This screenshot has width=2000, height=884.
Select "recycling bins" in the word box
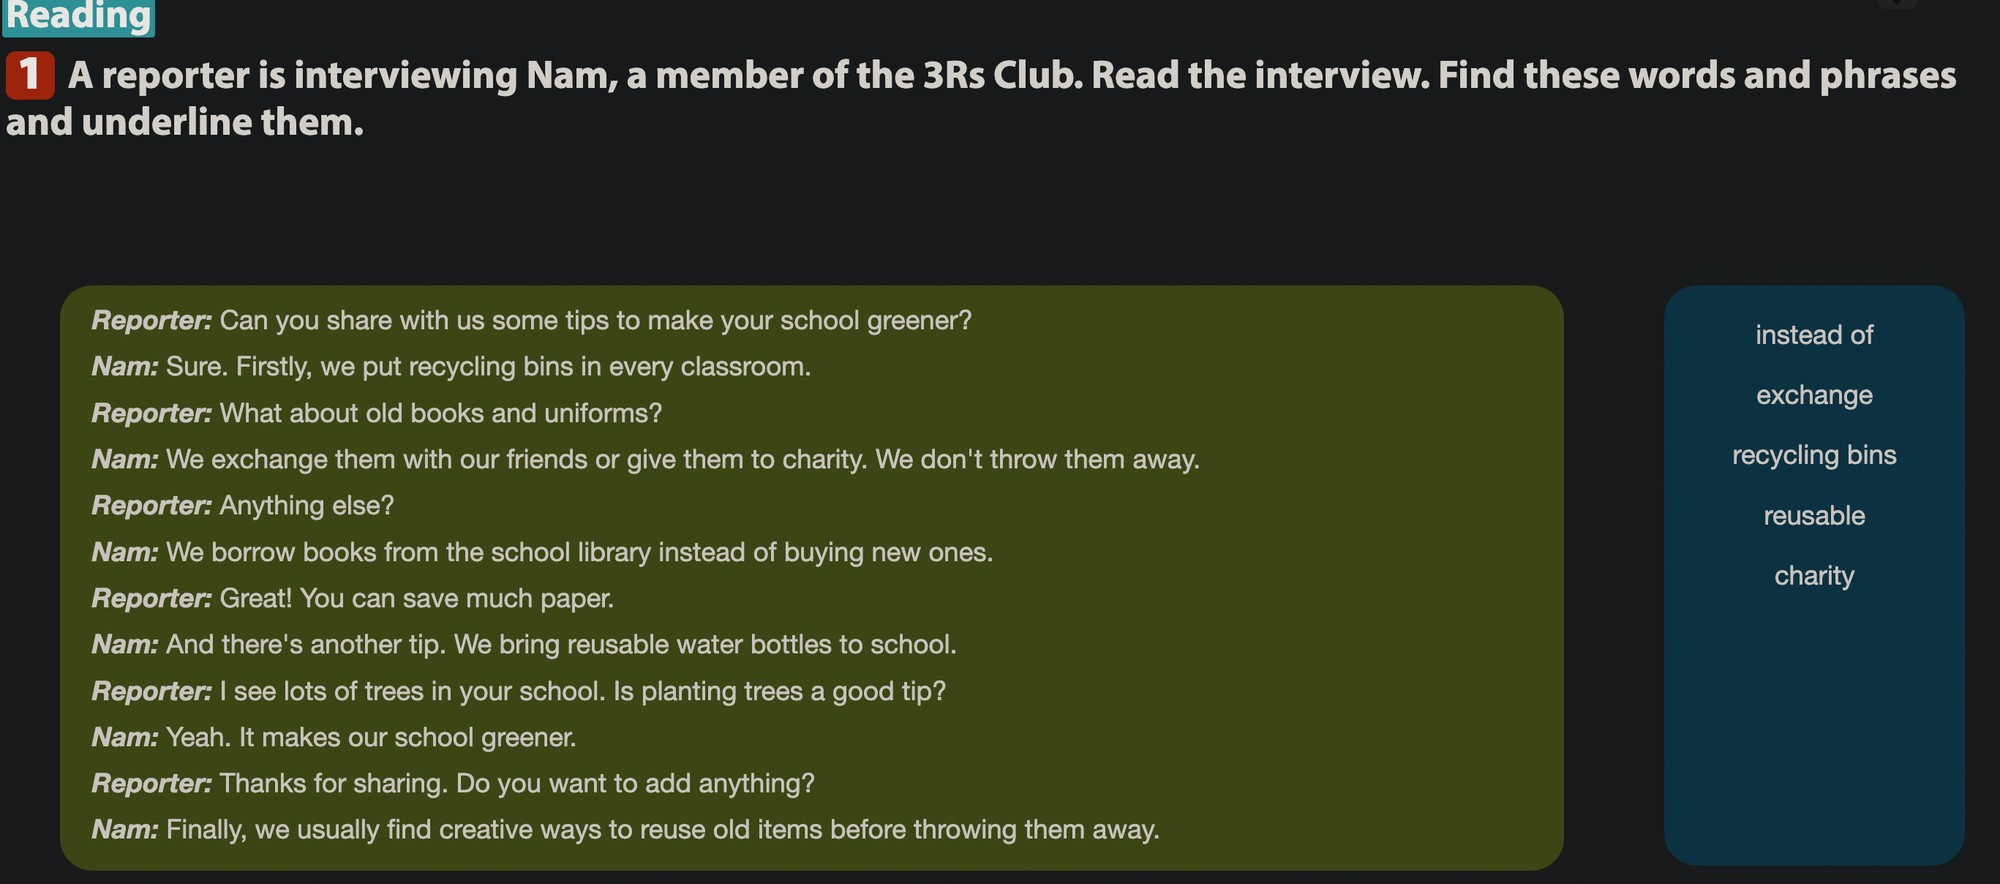tap(1814, 455)
